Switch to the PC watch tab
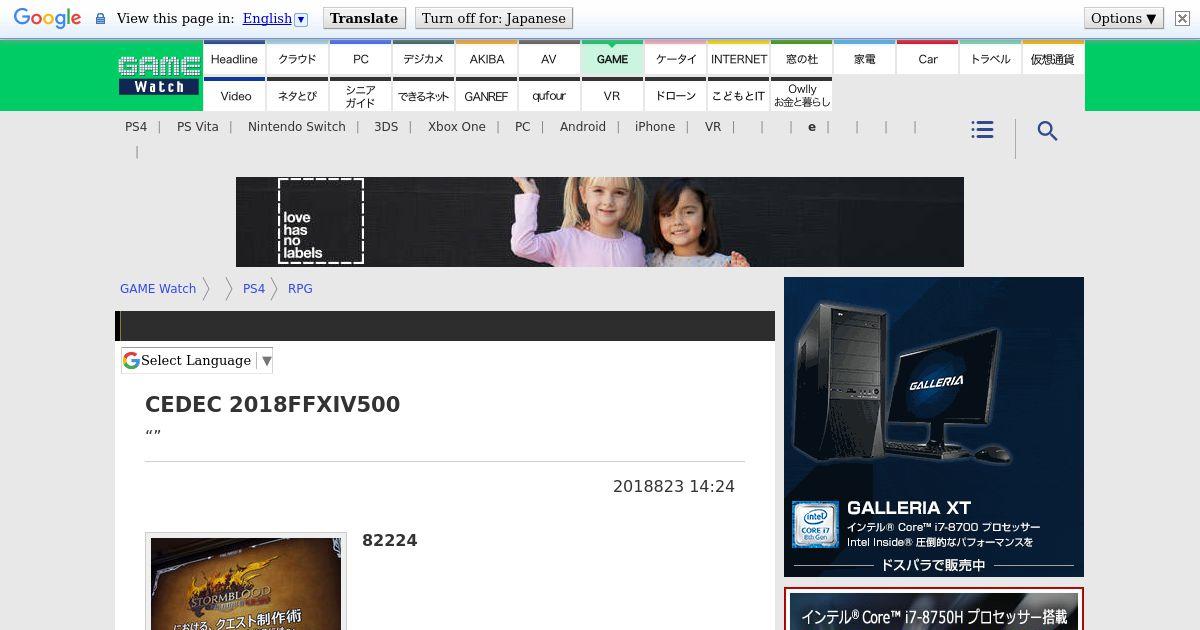1200x630 pixels. 360,58
